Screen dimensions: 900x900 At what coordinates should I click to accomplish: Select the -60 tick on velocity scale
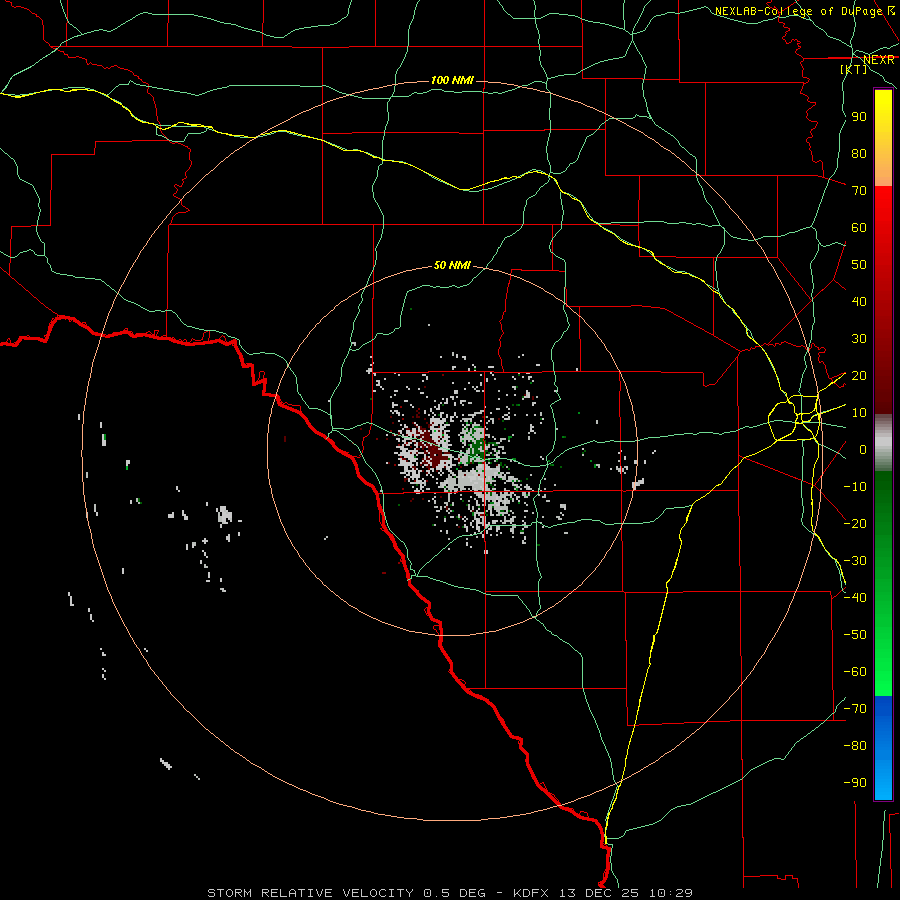click(x=855, y=672)
